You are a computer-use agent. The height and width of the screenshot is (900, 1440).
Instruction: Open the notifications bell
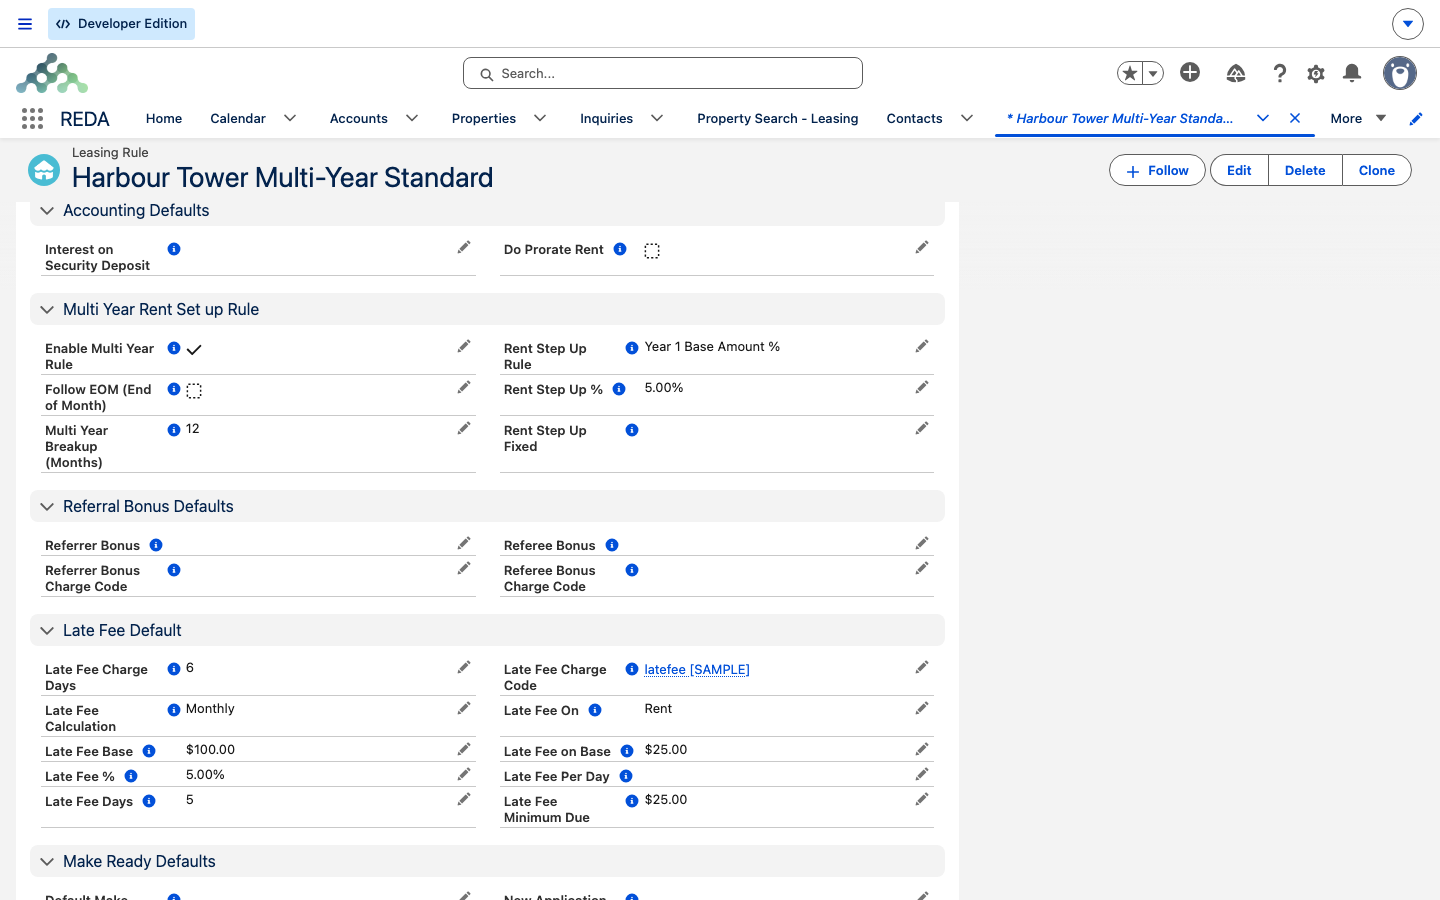tap(1352, 73)
